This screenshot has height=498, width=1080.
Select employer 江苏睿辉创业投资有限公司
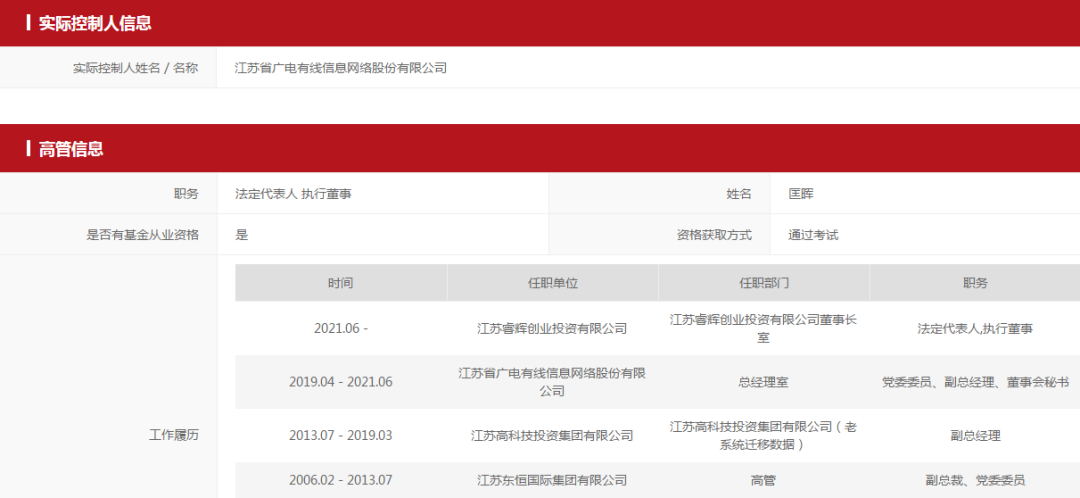point(552,329)
